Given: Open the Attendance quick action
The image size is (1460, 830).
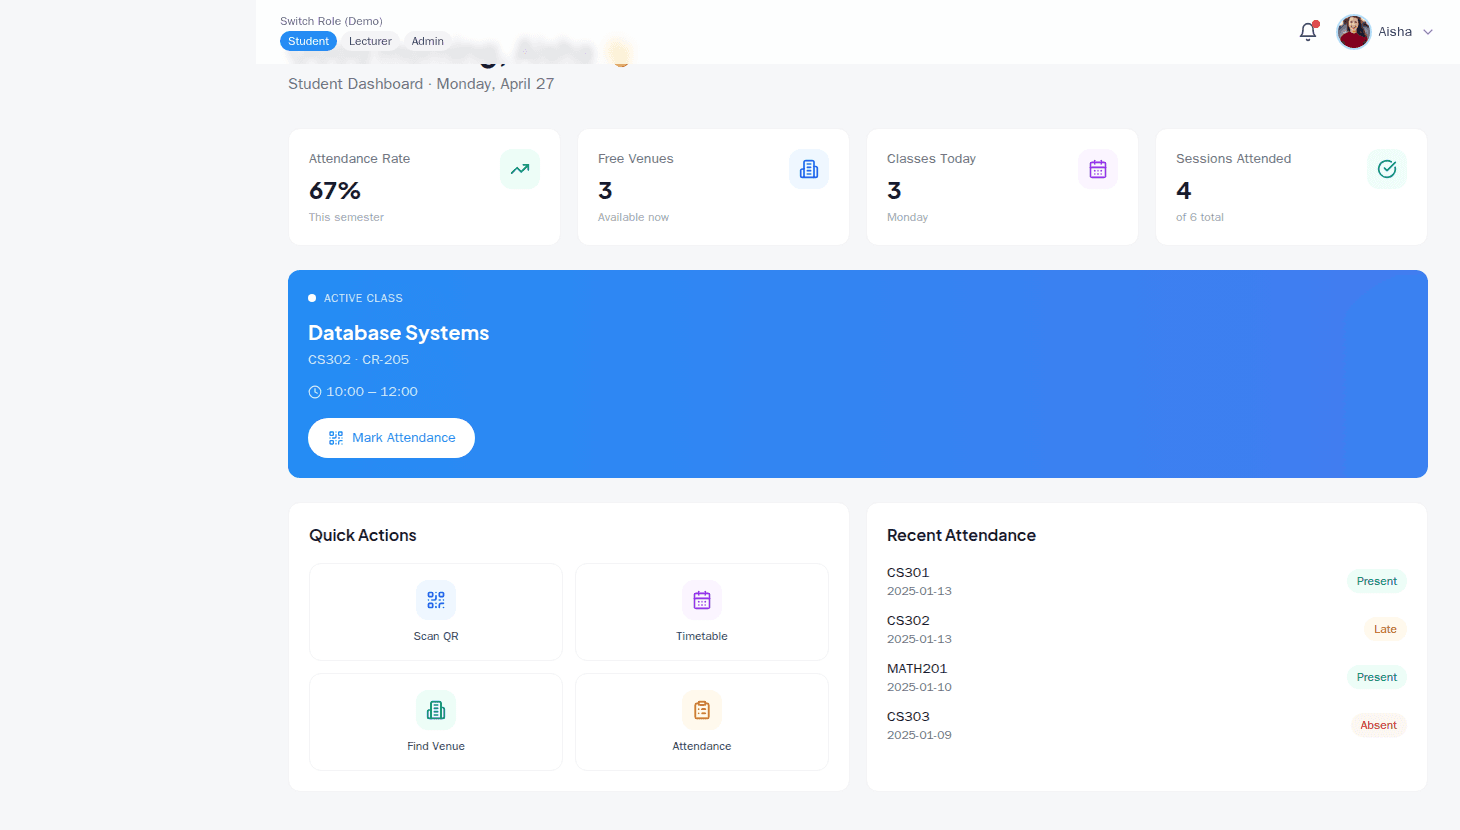Looking at the screenshot, I should point(702,722).
